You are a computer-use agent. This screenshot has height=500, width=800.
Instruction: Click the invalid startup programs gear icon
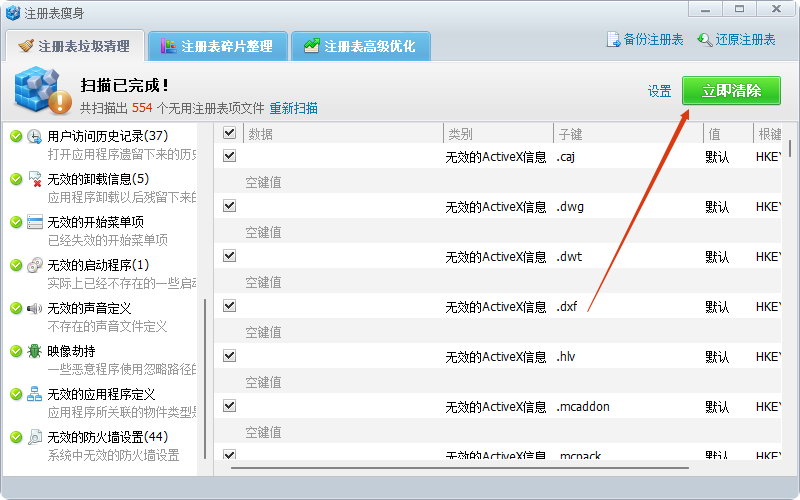click(x=35, y=265)
